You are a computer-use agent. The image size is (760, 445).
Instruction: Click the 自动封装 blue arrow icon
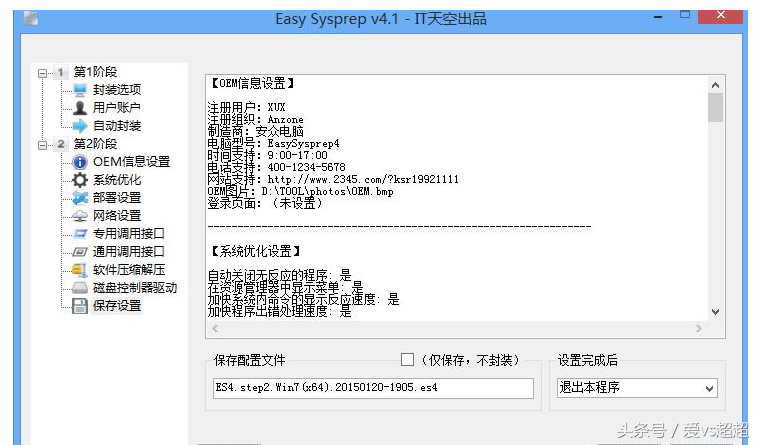79,126
